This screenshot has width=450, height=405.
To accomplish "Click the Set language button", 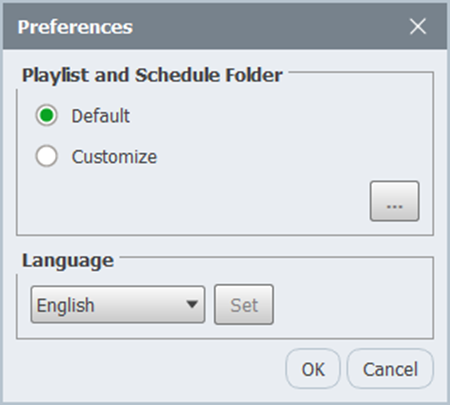I will tap(244, 304).
